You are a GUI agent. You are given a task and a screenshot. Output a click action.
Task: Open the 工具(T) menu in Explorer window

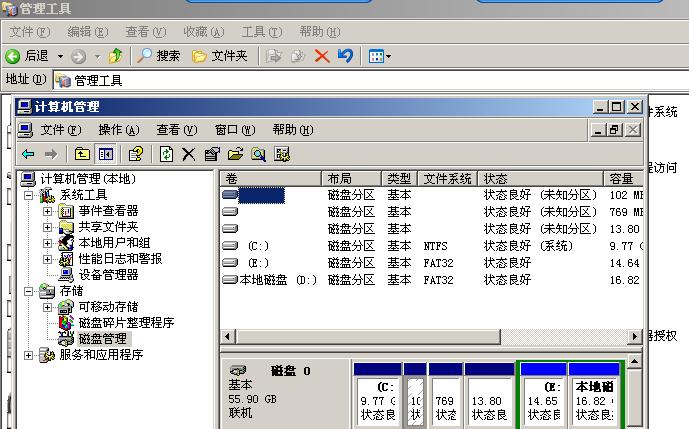pos(262,32)
